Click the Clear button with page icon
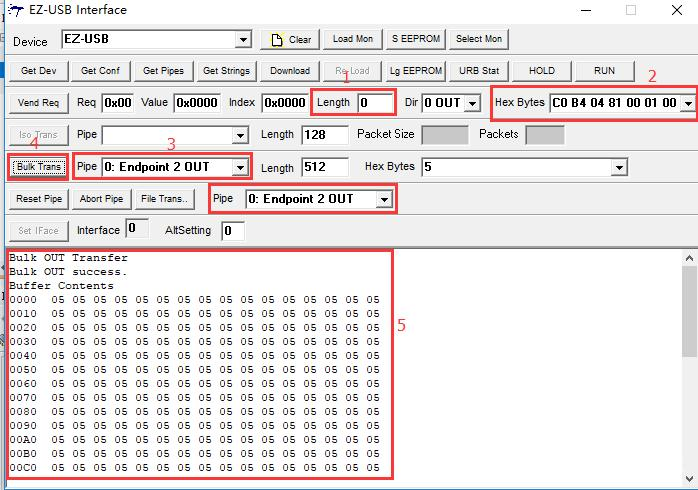 pos(290,40)
